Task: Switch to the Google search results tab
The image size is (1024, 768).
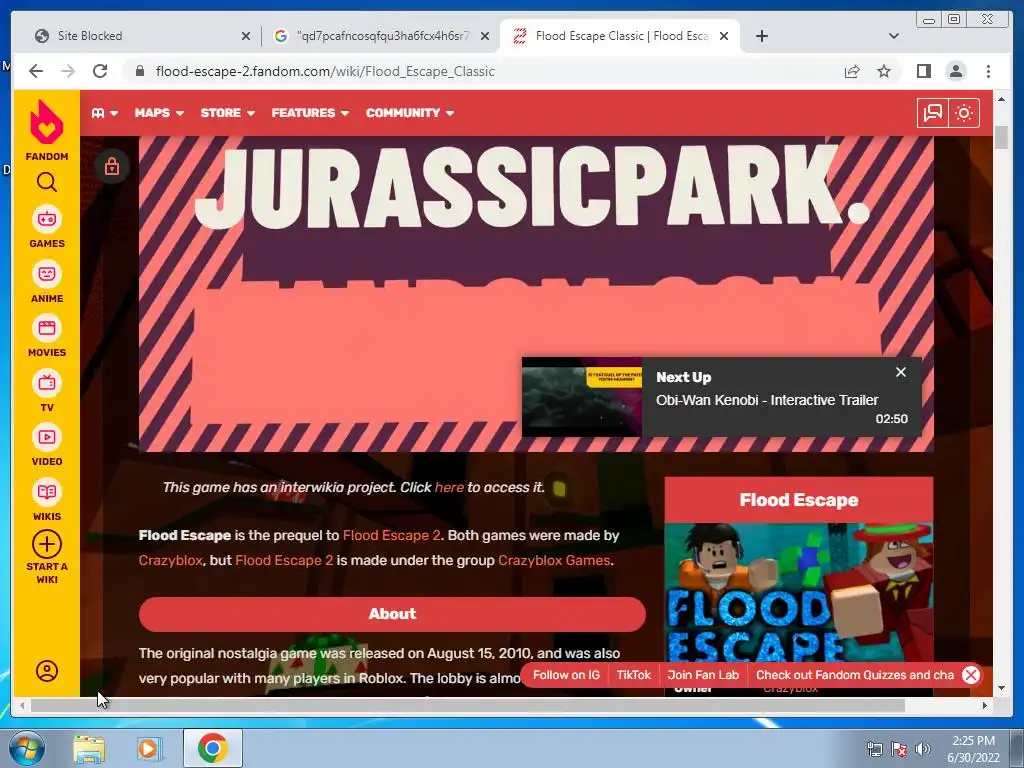Action: click(x=381, y=36)
